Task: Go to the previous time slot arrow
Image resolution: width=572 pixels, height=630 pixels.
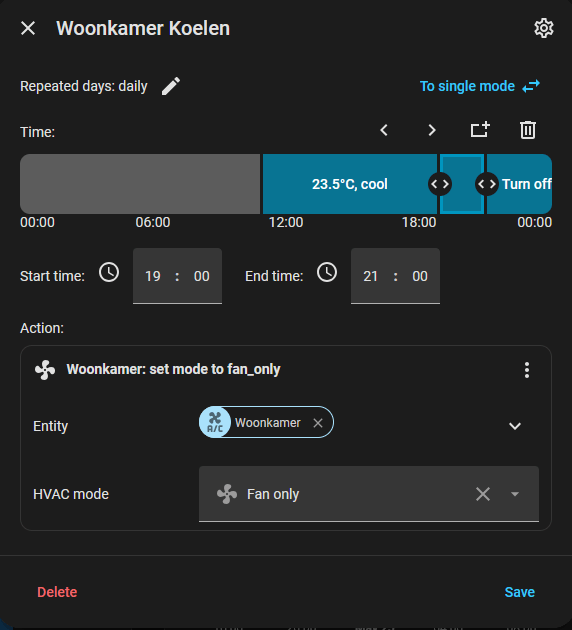Action: click(x=384, y=130)
